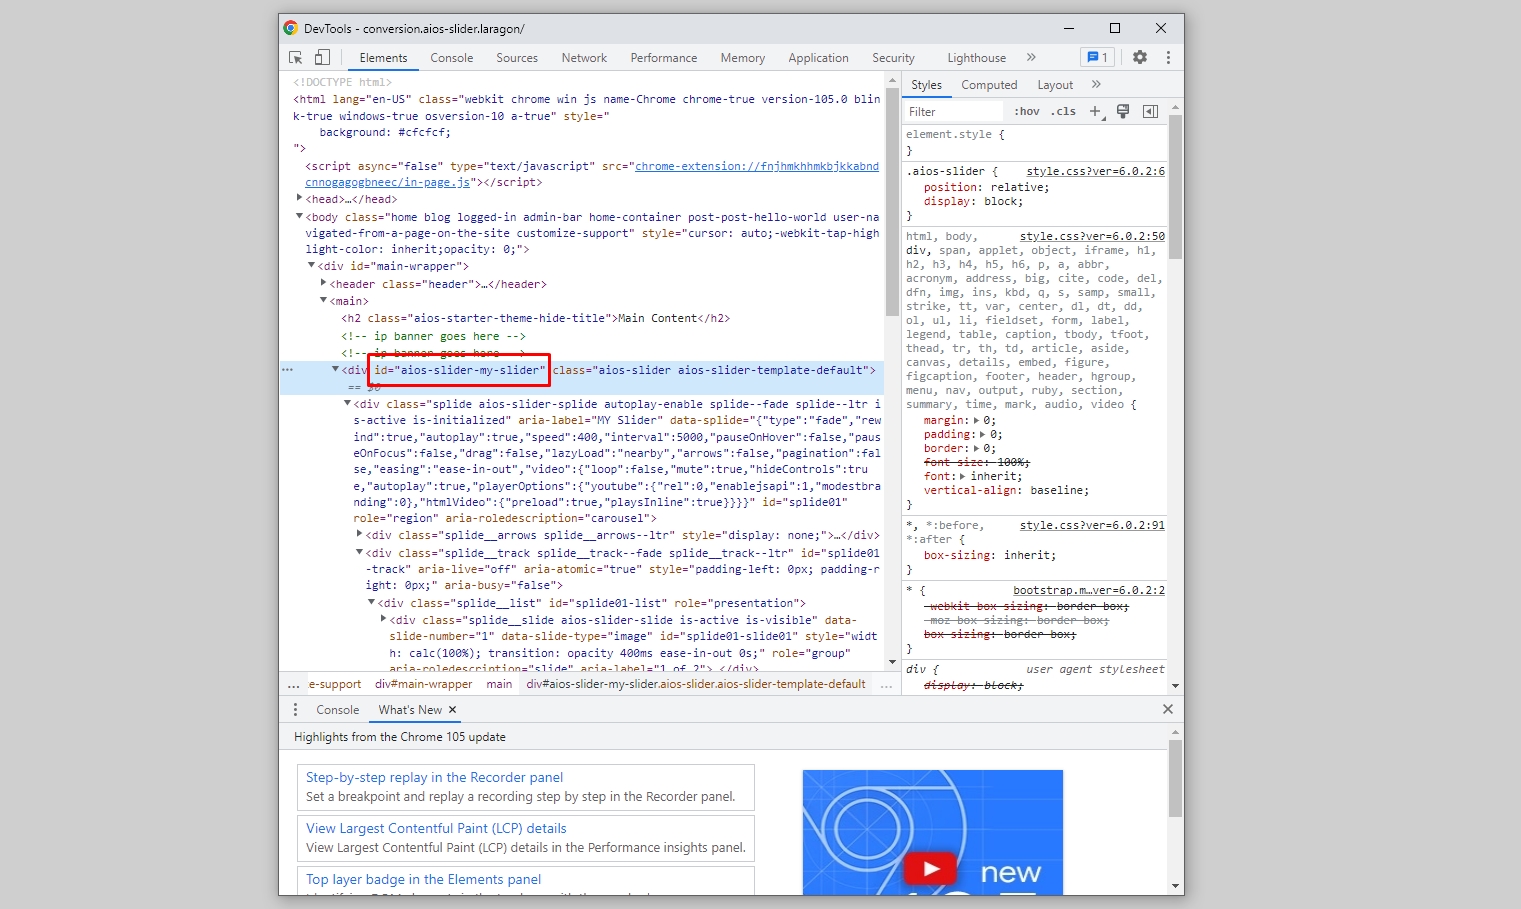Open DevTools settings gear
This screenshot has height=909, width=1521.
pyautogui.click(x=1139, y=58)
